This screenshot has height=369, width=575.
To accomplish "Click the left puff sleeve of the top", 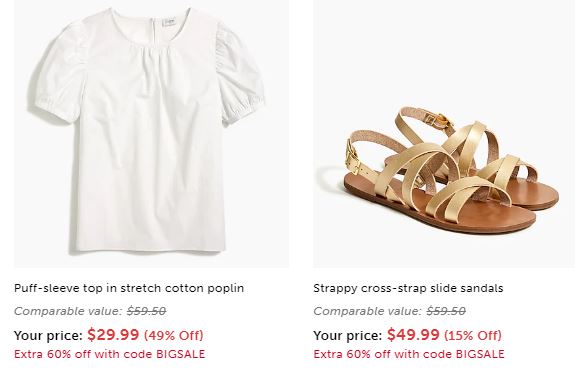I will tap(59, 77).
